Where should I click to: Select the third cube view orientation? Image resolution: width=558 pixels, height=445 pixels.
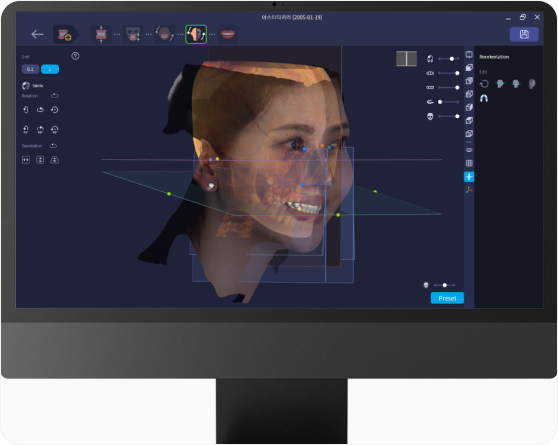click(469, 94)
